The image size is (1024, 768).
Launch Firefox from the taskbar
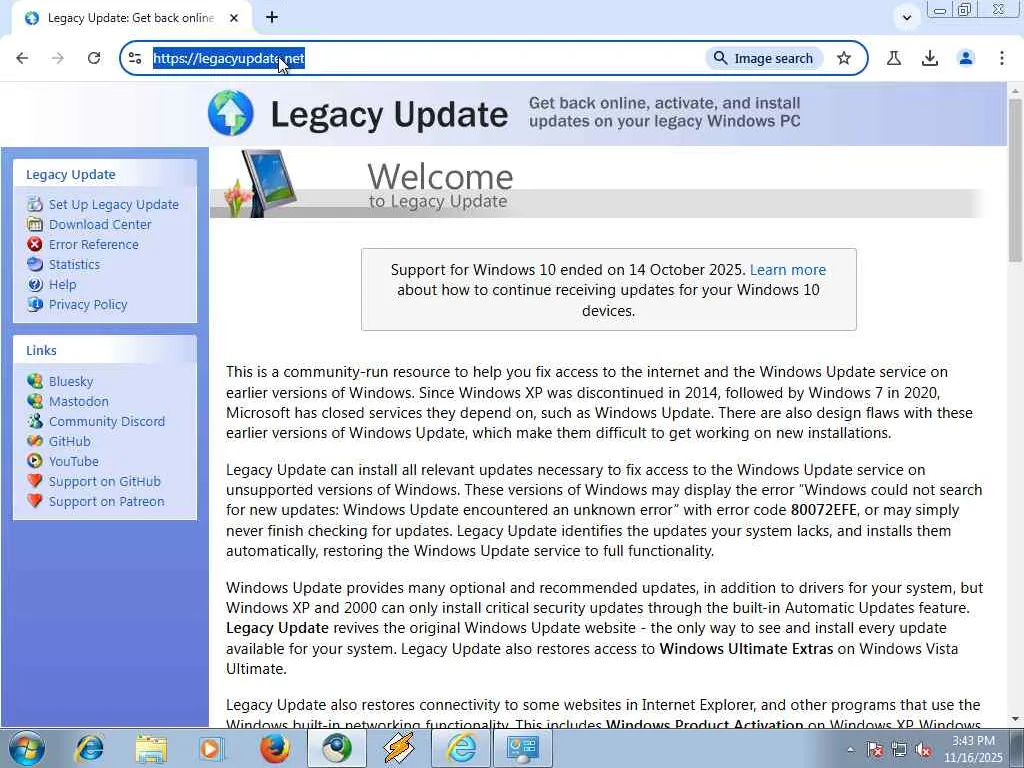[274, 748]
